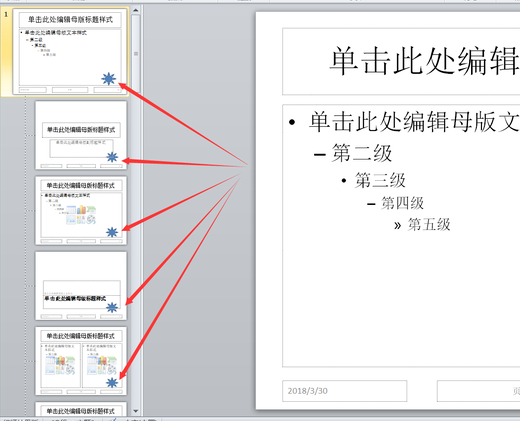Click the master text line 单击此处编辑母版文

point(413,122)
